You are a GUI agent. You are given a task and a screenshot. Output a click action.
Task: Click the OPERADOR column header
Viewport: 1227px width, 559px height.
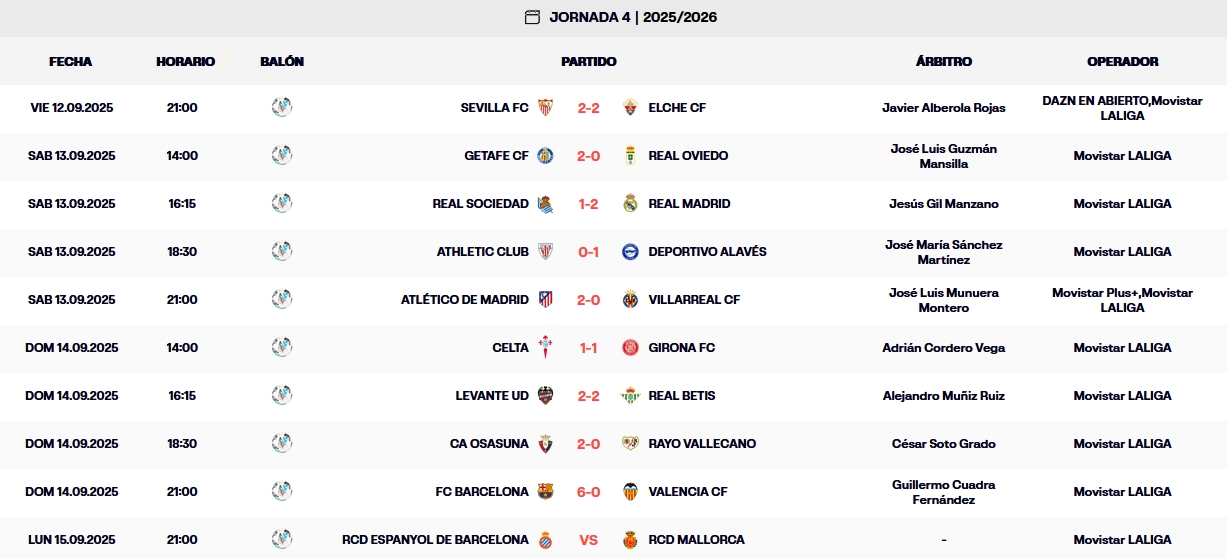[1122, 62]
